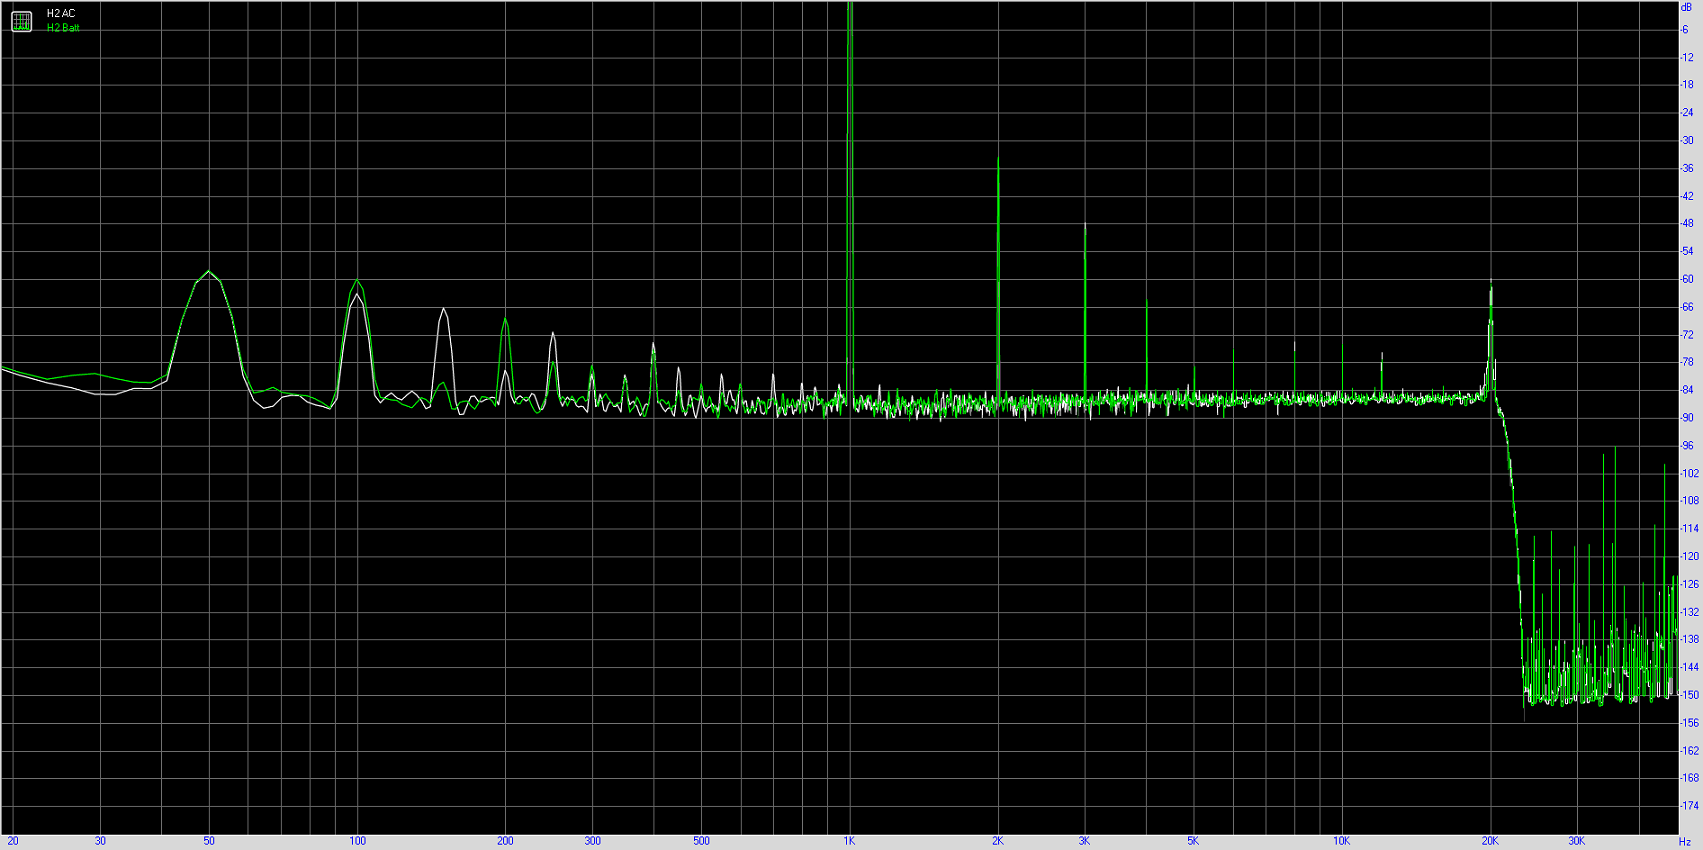Click the "dB" unit label
The width and height of the screenshot is (1703, 850).
1686,7
